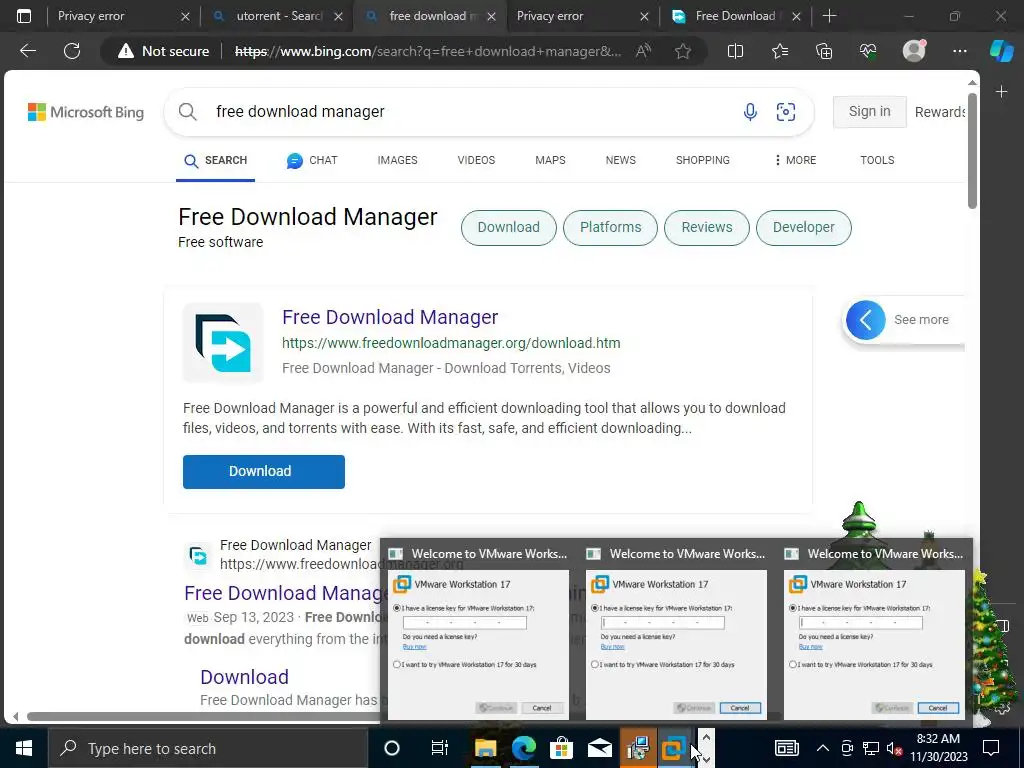1024x768 pixels.
Task: Click the Platforms pill chip
Action: (x=611, y=228)
